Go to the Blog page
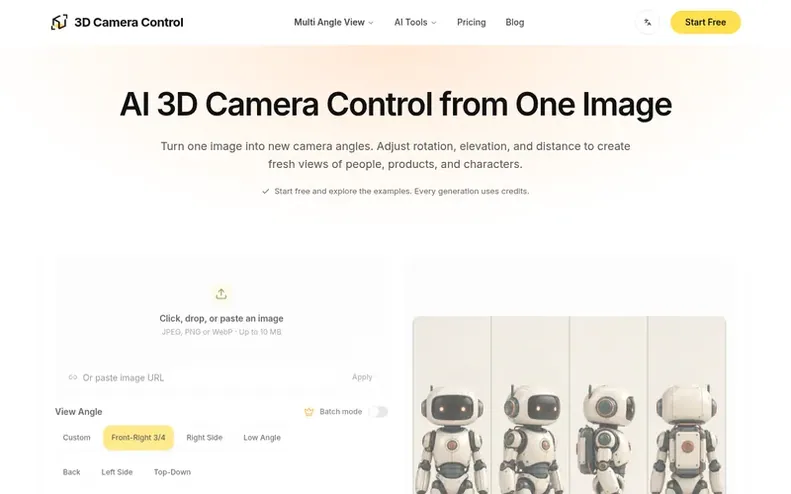This screenshot has height=494, width=791. 515,22
